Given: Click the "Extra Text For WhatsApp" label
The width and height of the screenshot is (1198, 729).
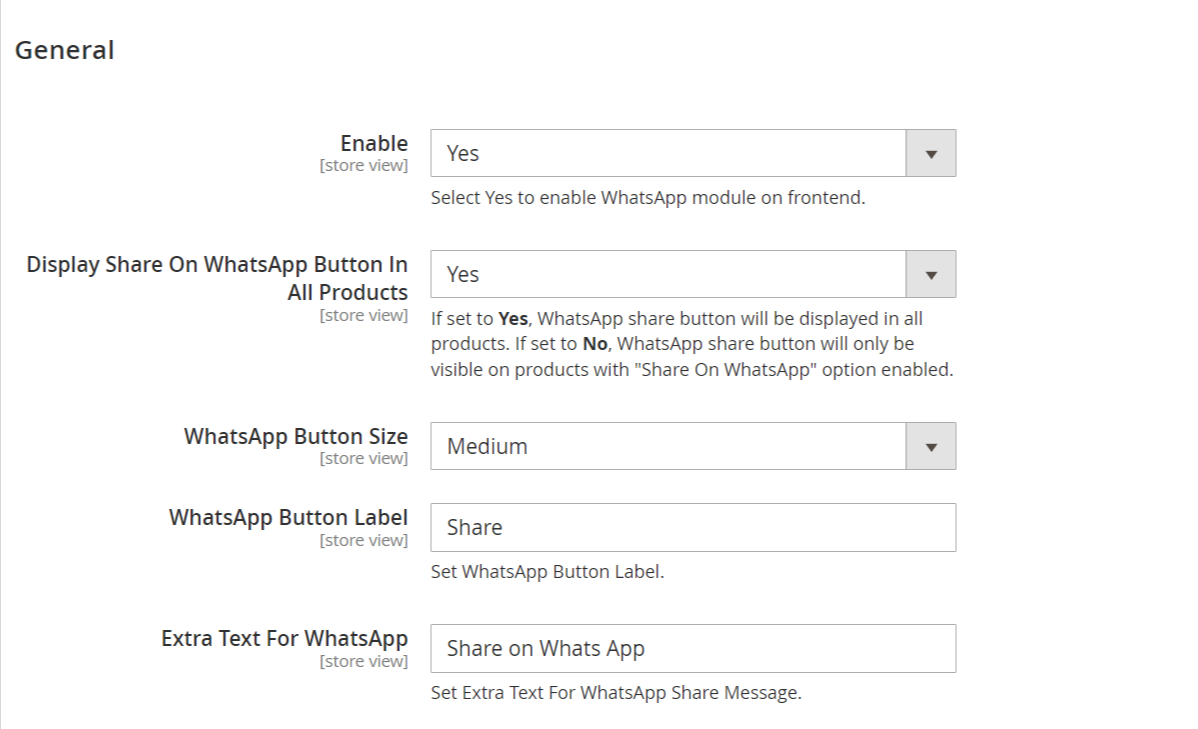Looking at the screenshot, I should (285, 638).
